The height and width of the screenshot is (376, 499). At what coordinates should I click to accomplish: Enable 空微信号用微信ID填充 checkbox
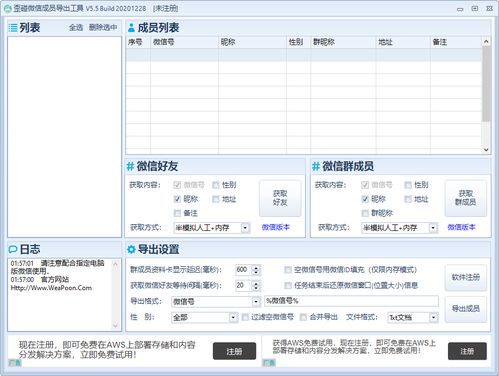tap(288, 269)
